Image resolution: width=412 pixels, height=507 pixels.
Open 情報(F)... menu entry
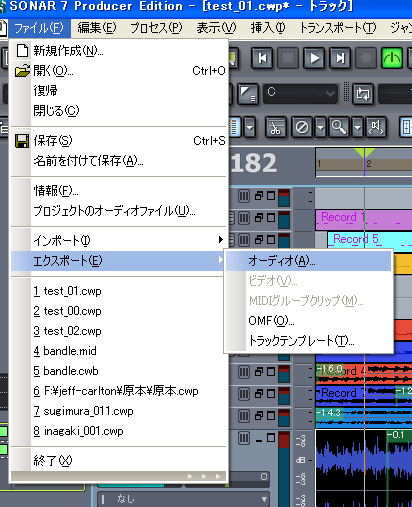click(119, 191)
